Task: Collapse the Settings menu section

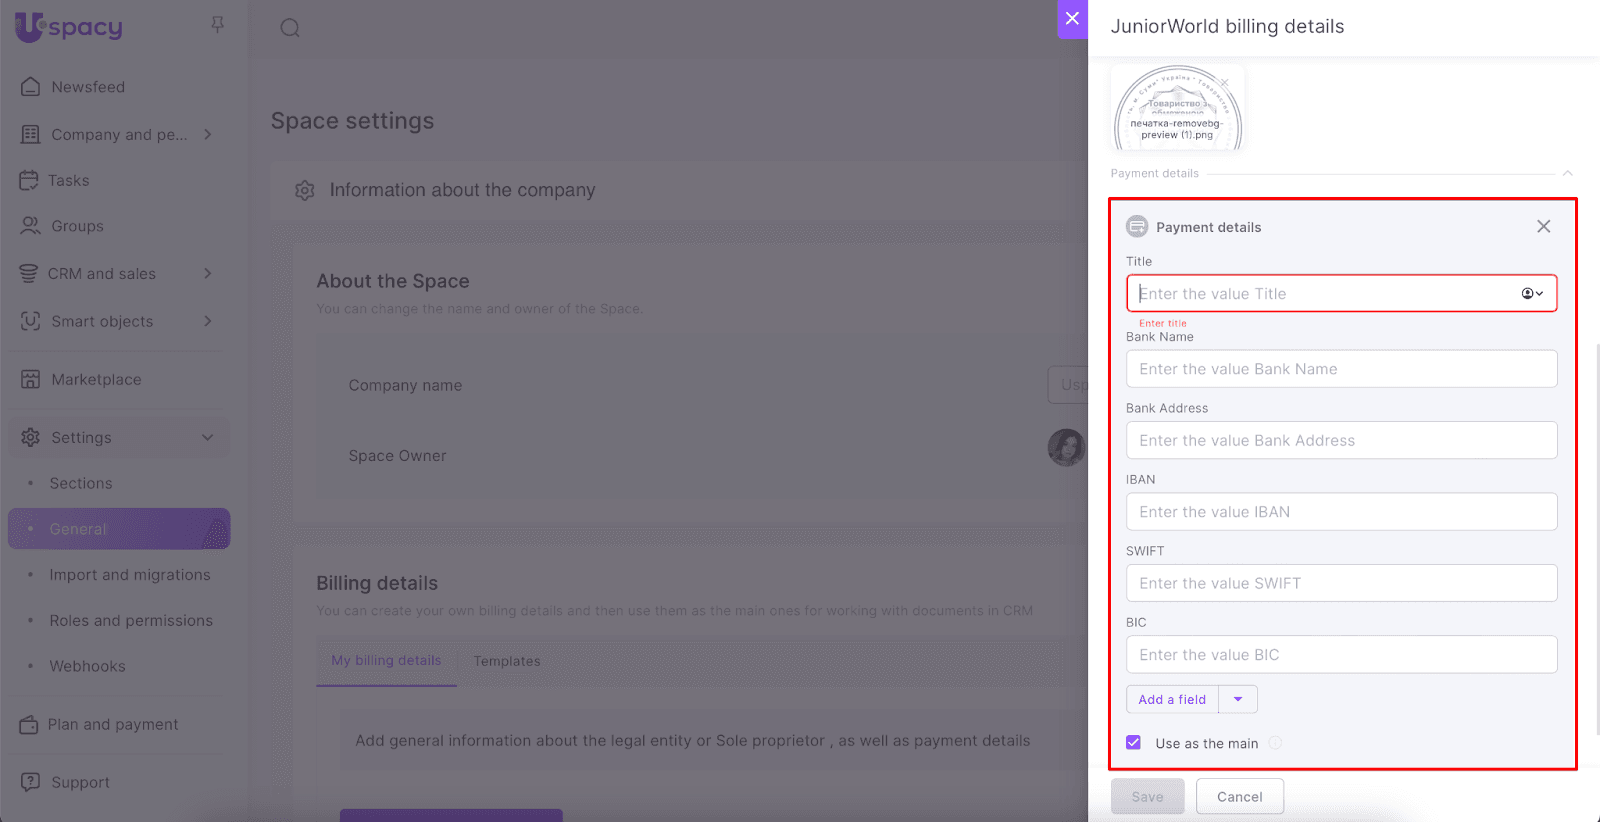Action: 208,437
